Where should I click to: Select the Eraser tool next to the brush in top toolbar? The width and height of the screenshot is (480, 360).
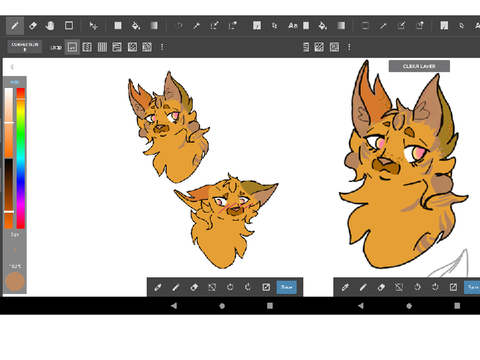(33, 26)
